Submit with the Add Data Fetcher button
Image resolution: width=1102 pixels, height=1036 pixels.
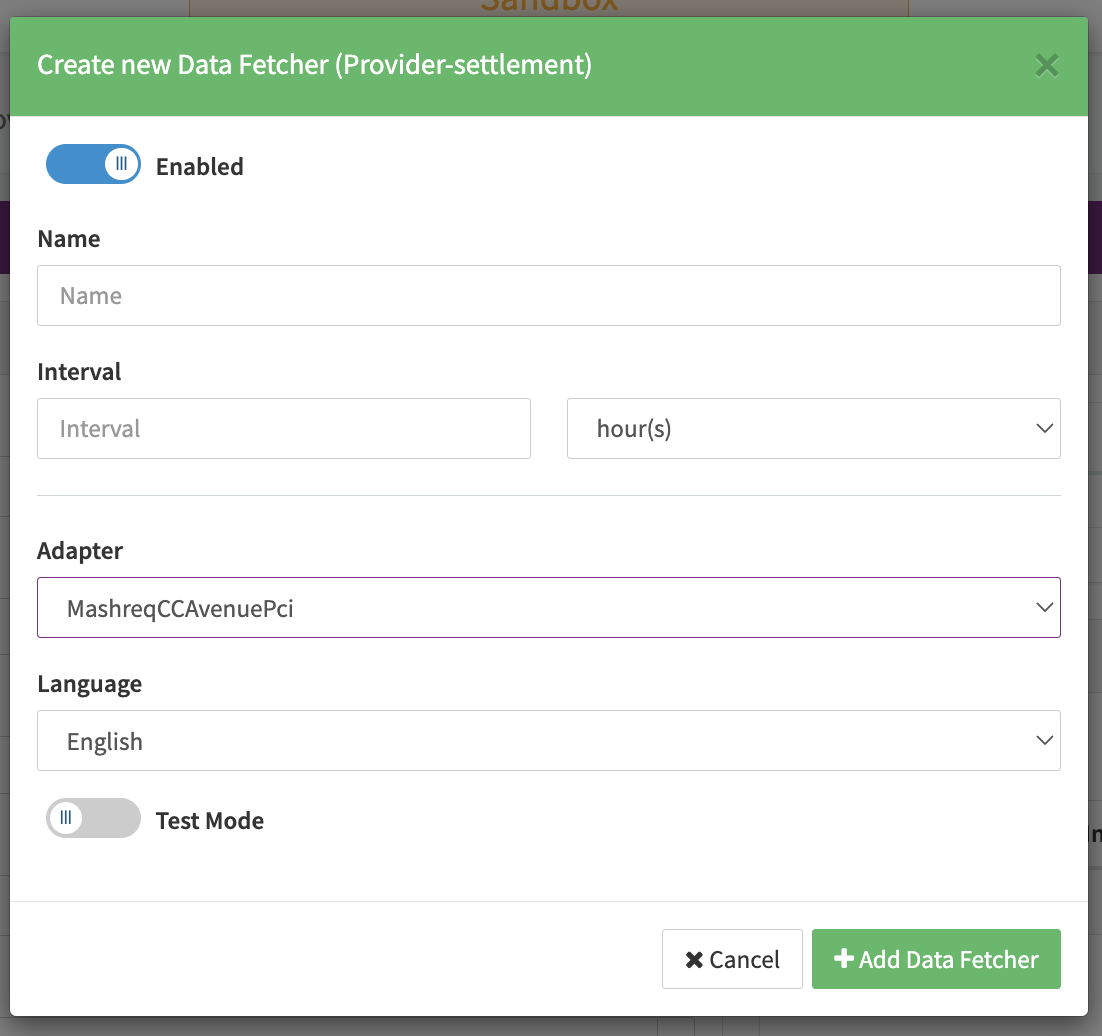pos(936,959)
